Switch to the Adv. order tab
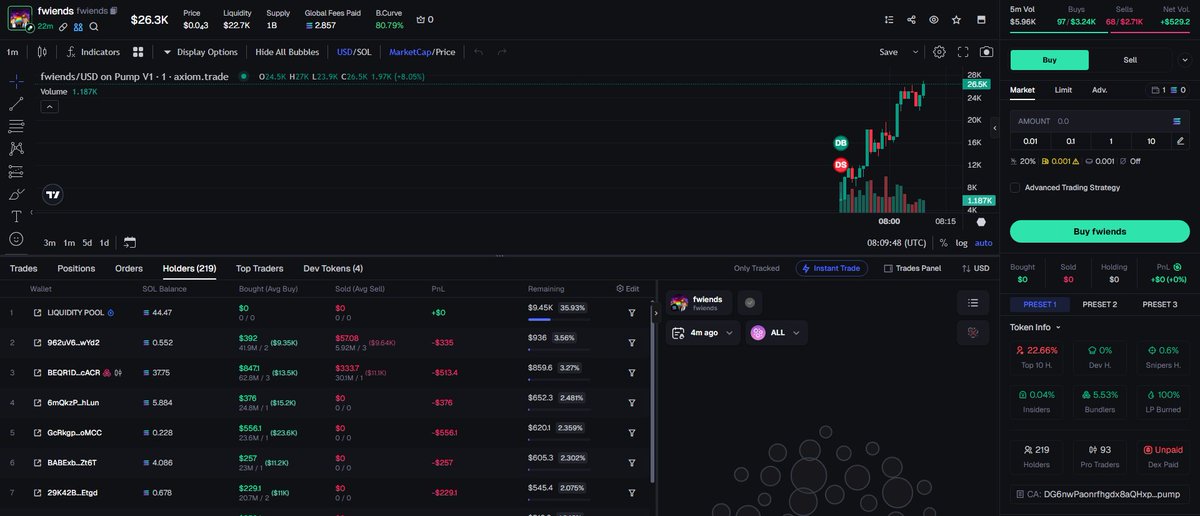Screen dimensions: 1200x516 (x=1099, y=90)
